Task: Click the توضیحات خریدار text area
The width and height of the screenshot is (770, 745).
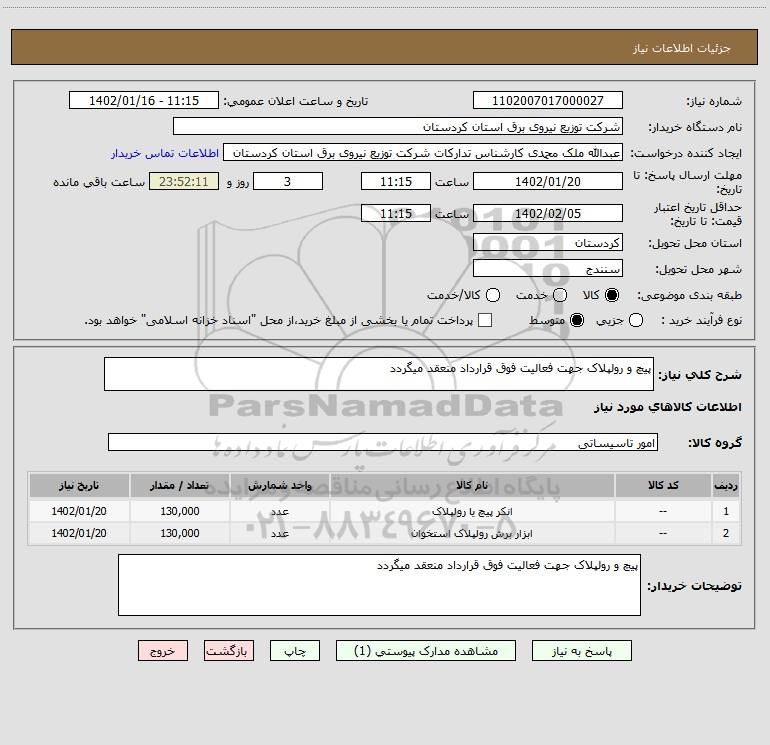Action: coord(379,585)
